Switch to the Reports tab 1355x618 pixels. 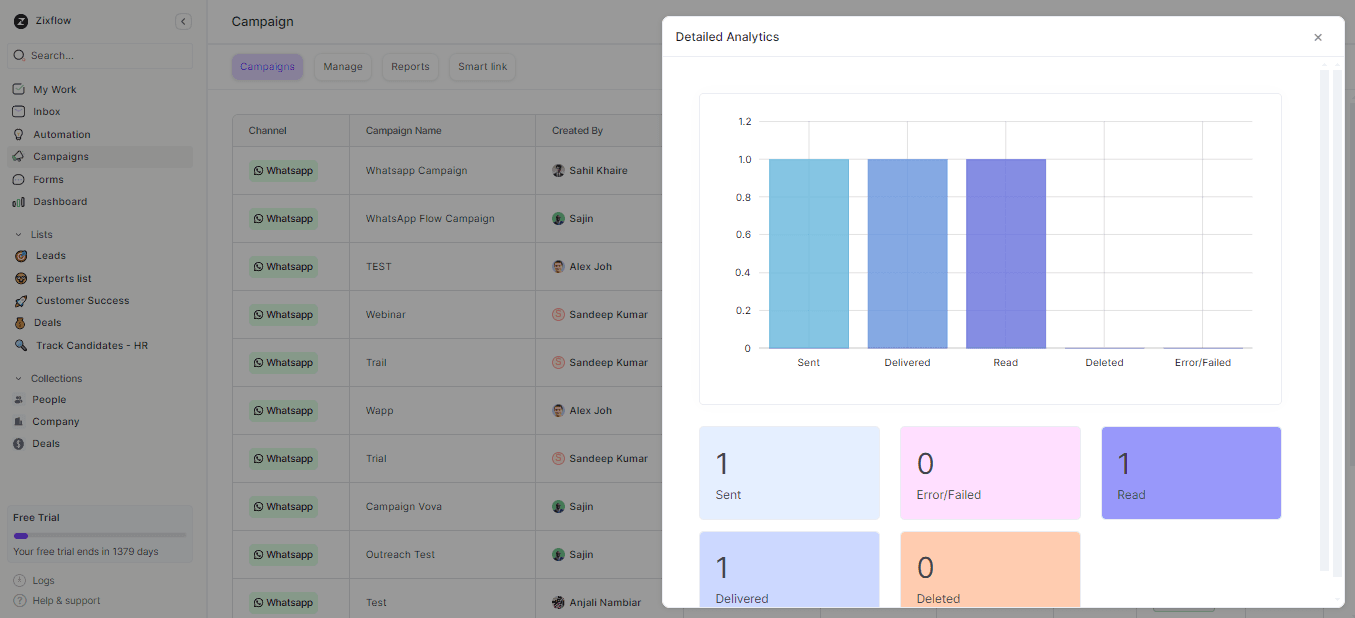pyautogui.click(x=409, y=66)
